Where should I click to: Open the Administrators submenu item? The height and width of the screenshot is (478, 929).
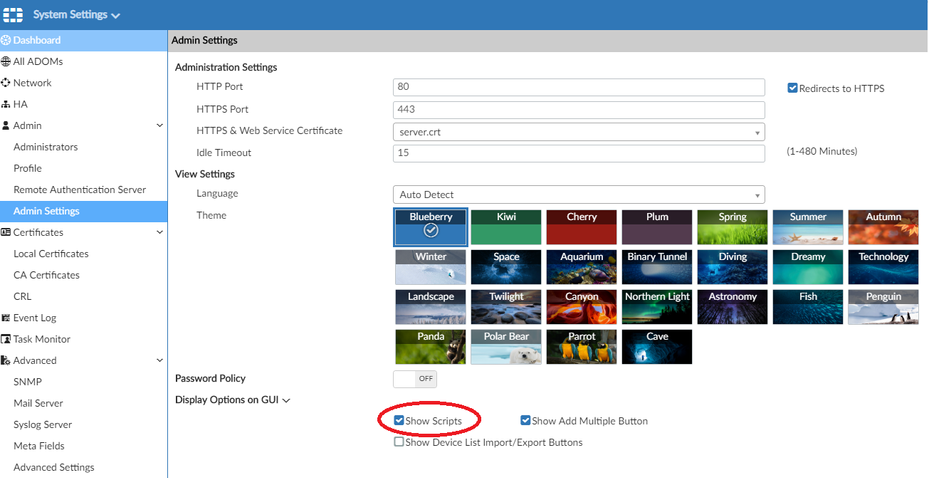pos(84,147)
